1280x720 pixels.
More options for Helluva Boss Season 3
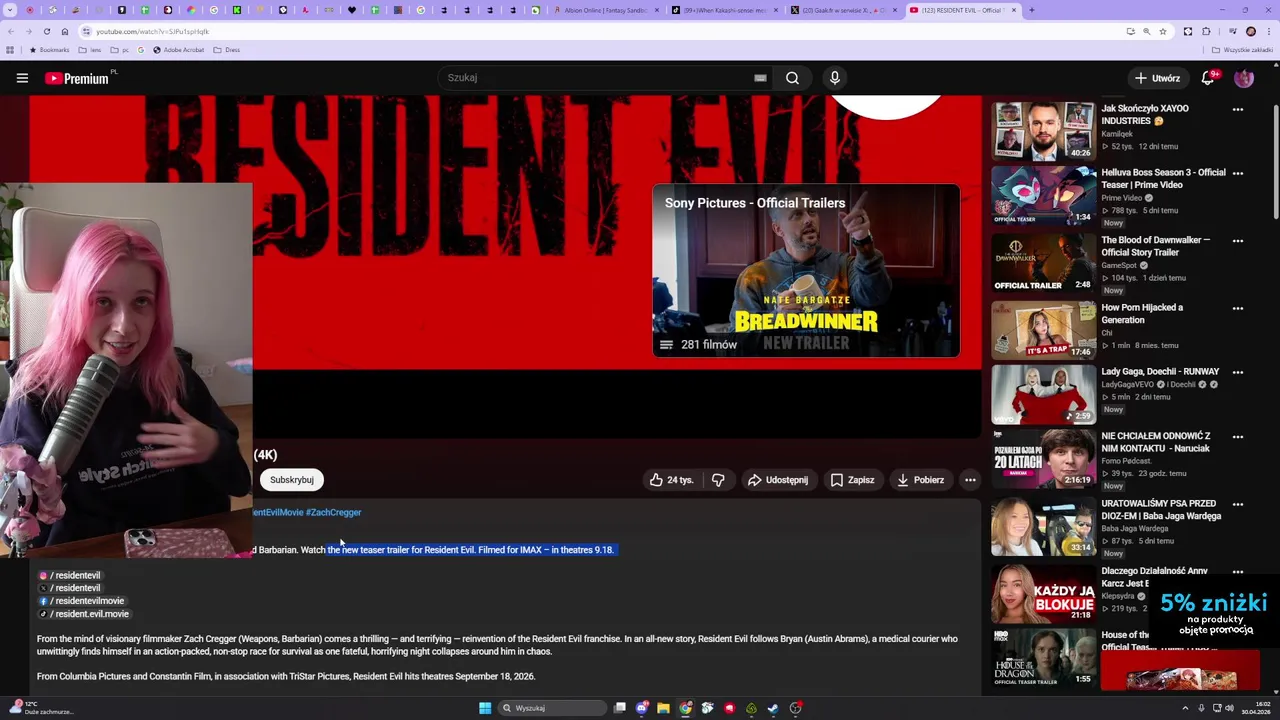[x=1238, y=173]
